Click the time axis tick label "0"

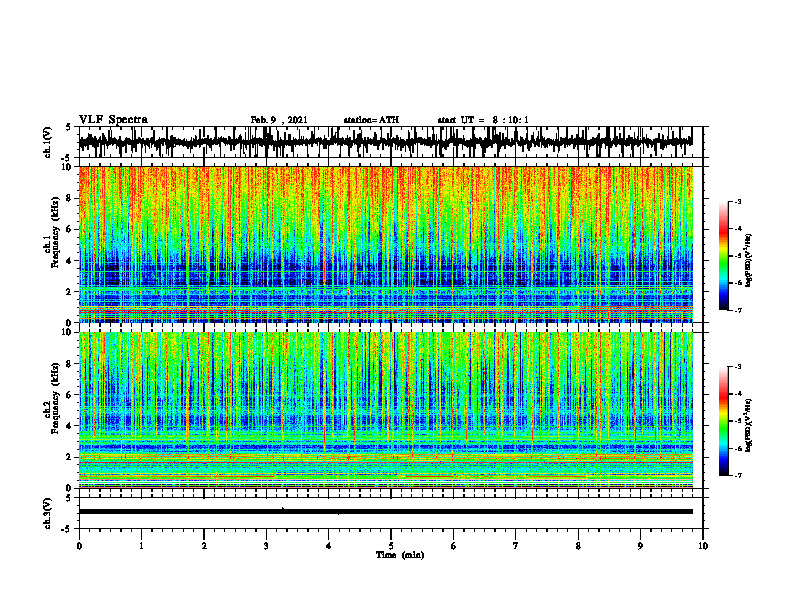point(79,546)
